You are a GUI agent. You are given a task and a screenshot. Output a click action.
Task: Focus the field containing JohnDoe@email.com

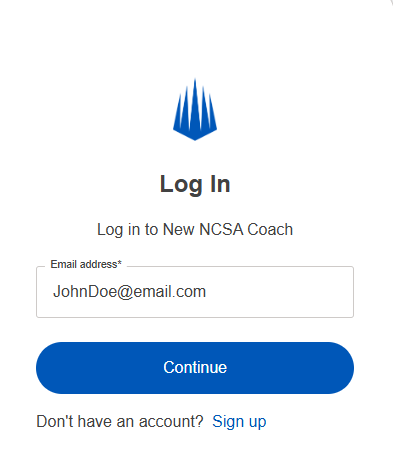click(195, 292)
